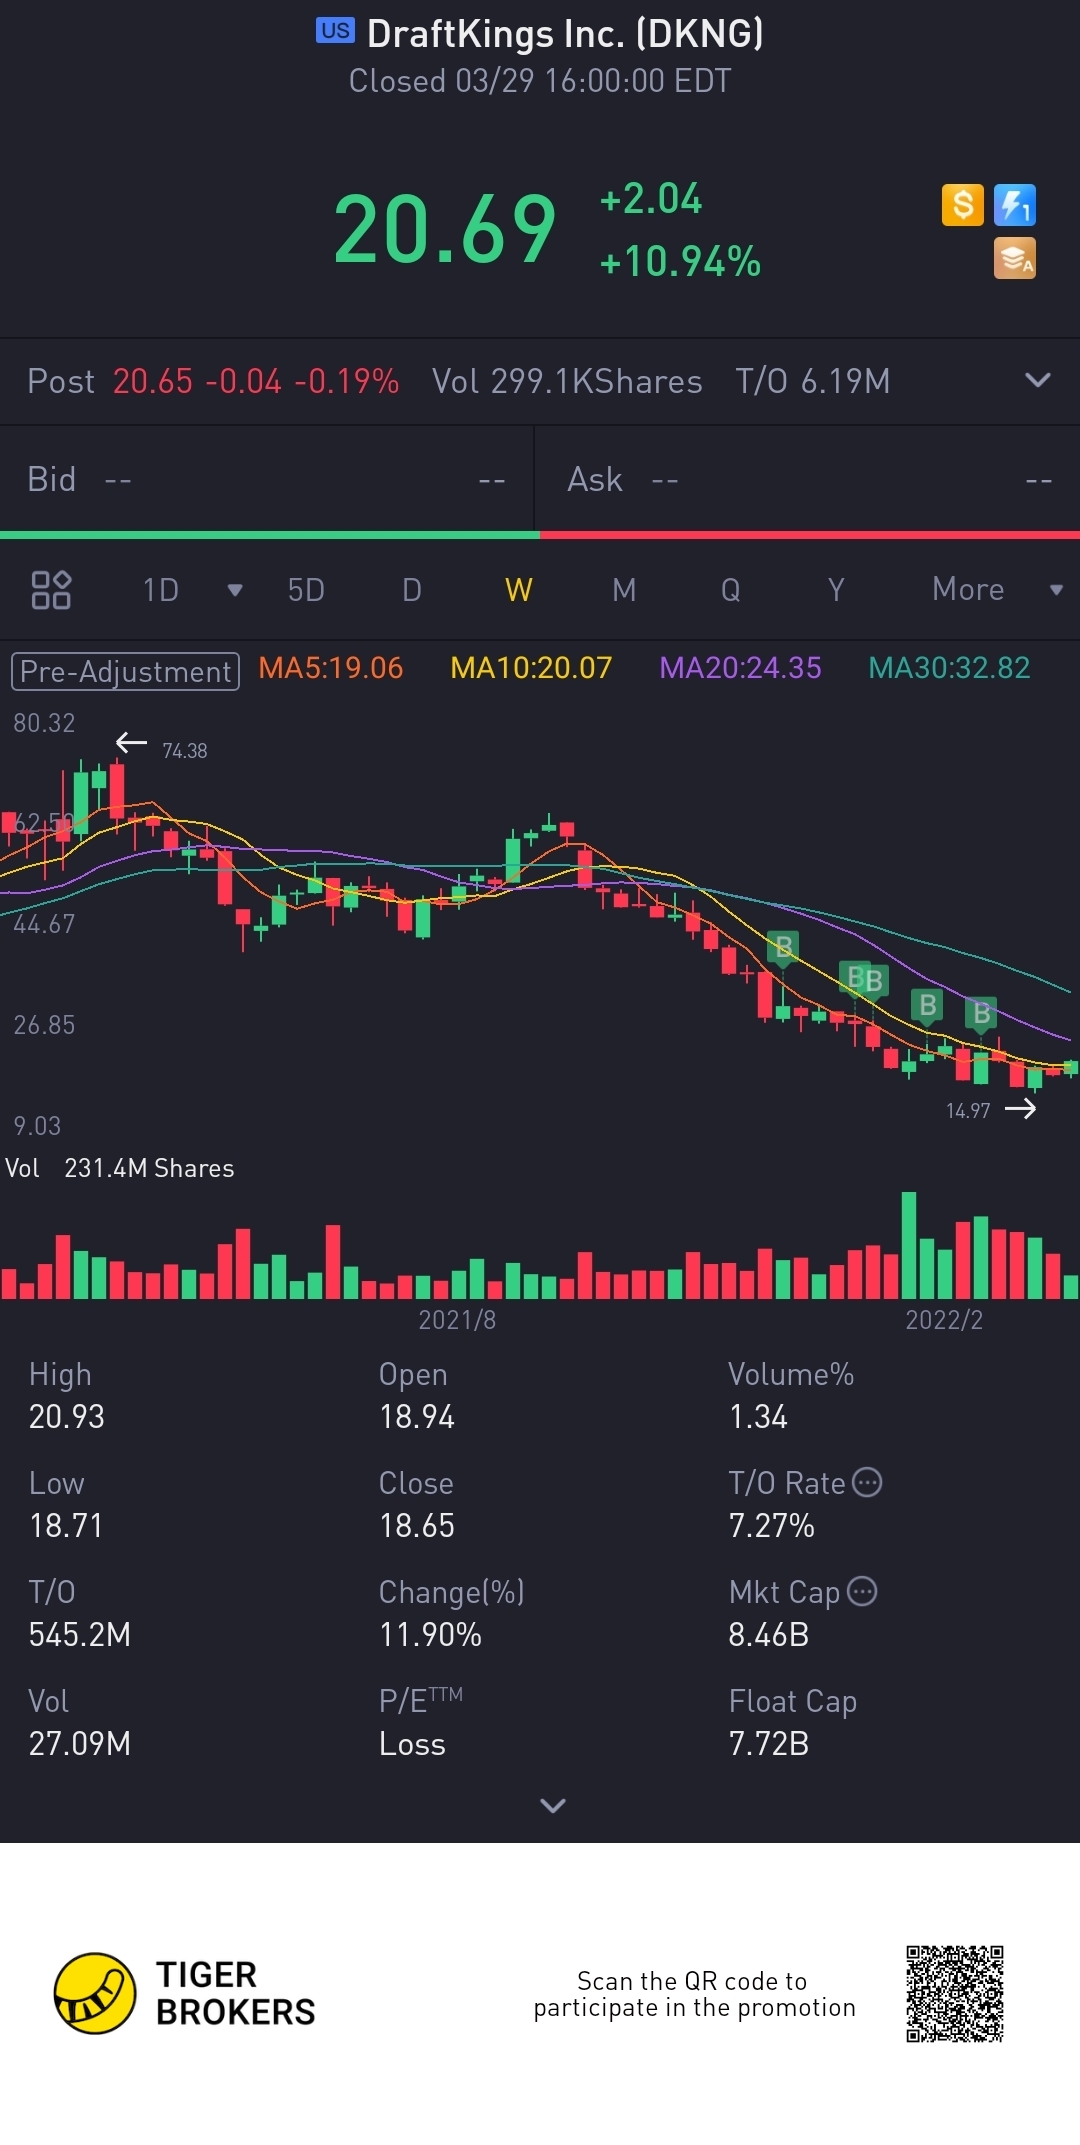Tap the T/O 545.2M value
This screenshot has height=2145, width=1080.
coord(80,1635)
